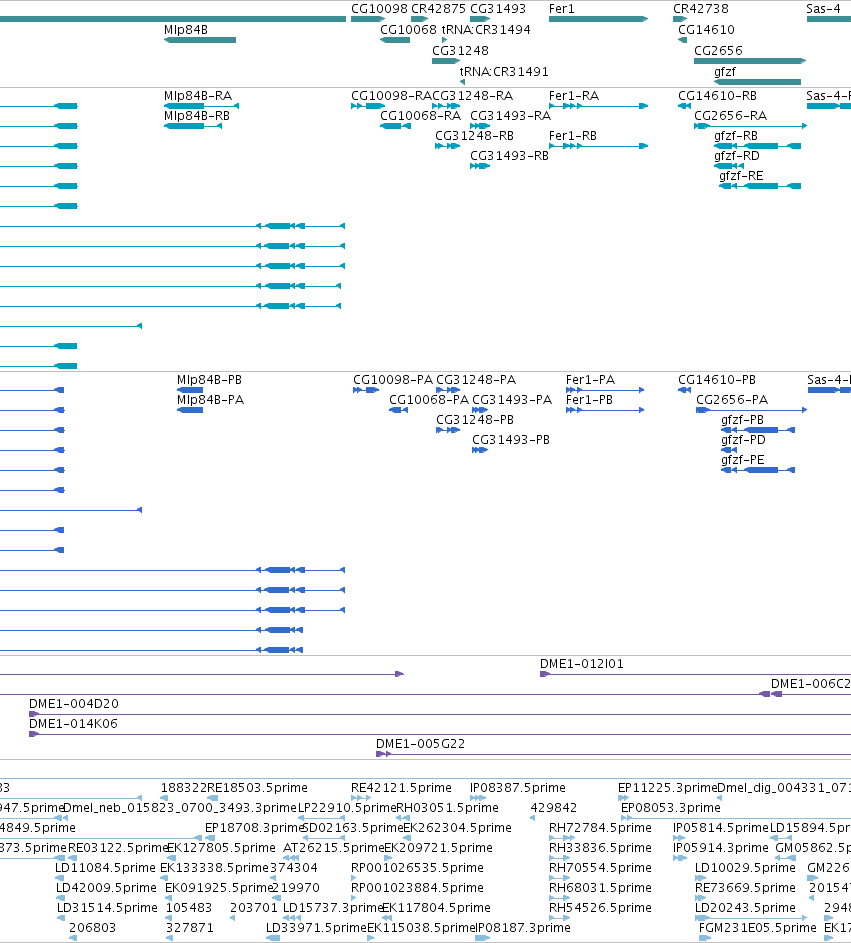The image size is (851, 943).
Task: Select protein Mlp84B-PB
Action: click(189, 390)
